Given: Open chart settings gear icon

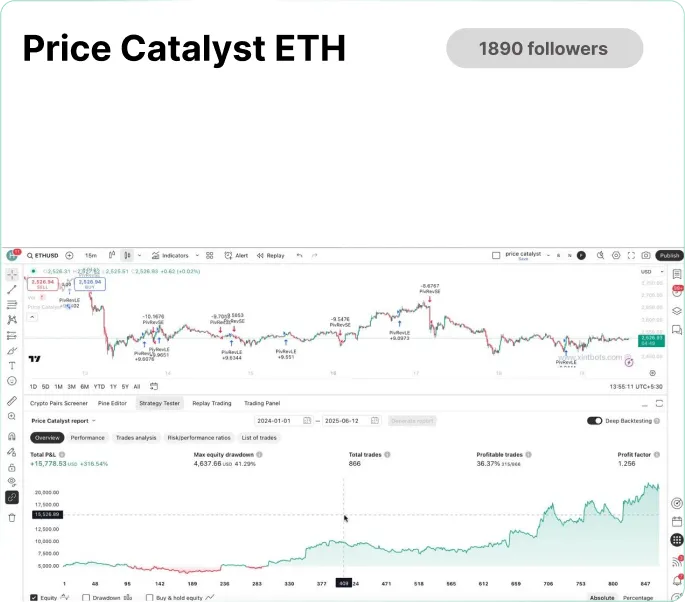Looking at the screenshot, I should [x=616, y=256].
